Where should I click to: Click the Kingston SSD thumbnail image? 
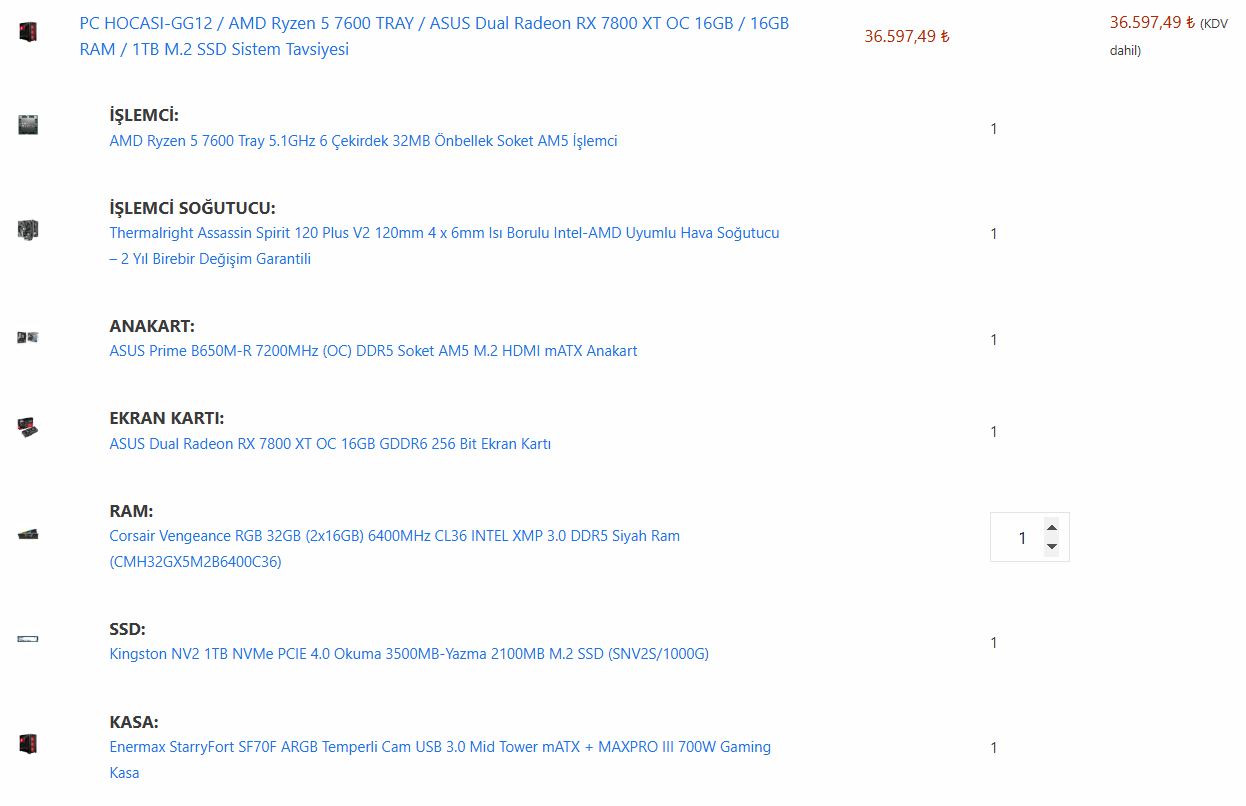click(28, 639)
